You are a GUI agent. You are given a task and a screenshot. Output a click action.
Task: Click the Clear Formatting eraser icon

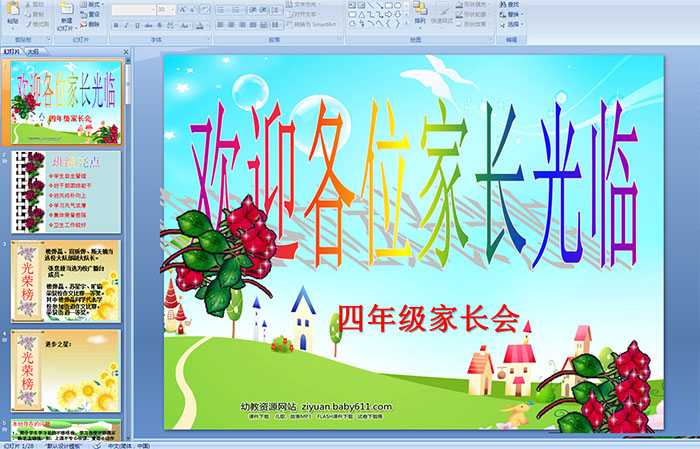coord(205,9)
